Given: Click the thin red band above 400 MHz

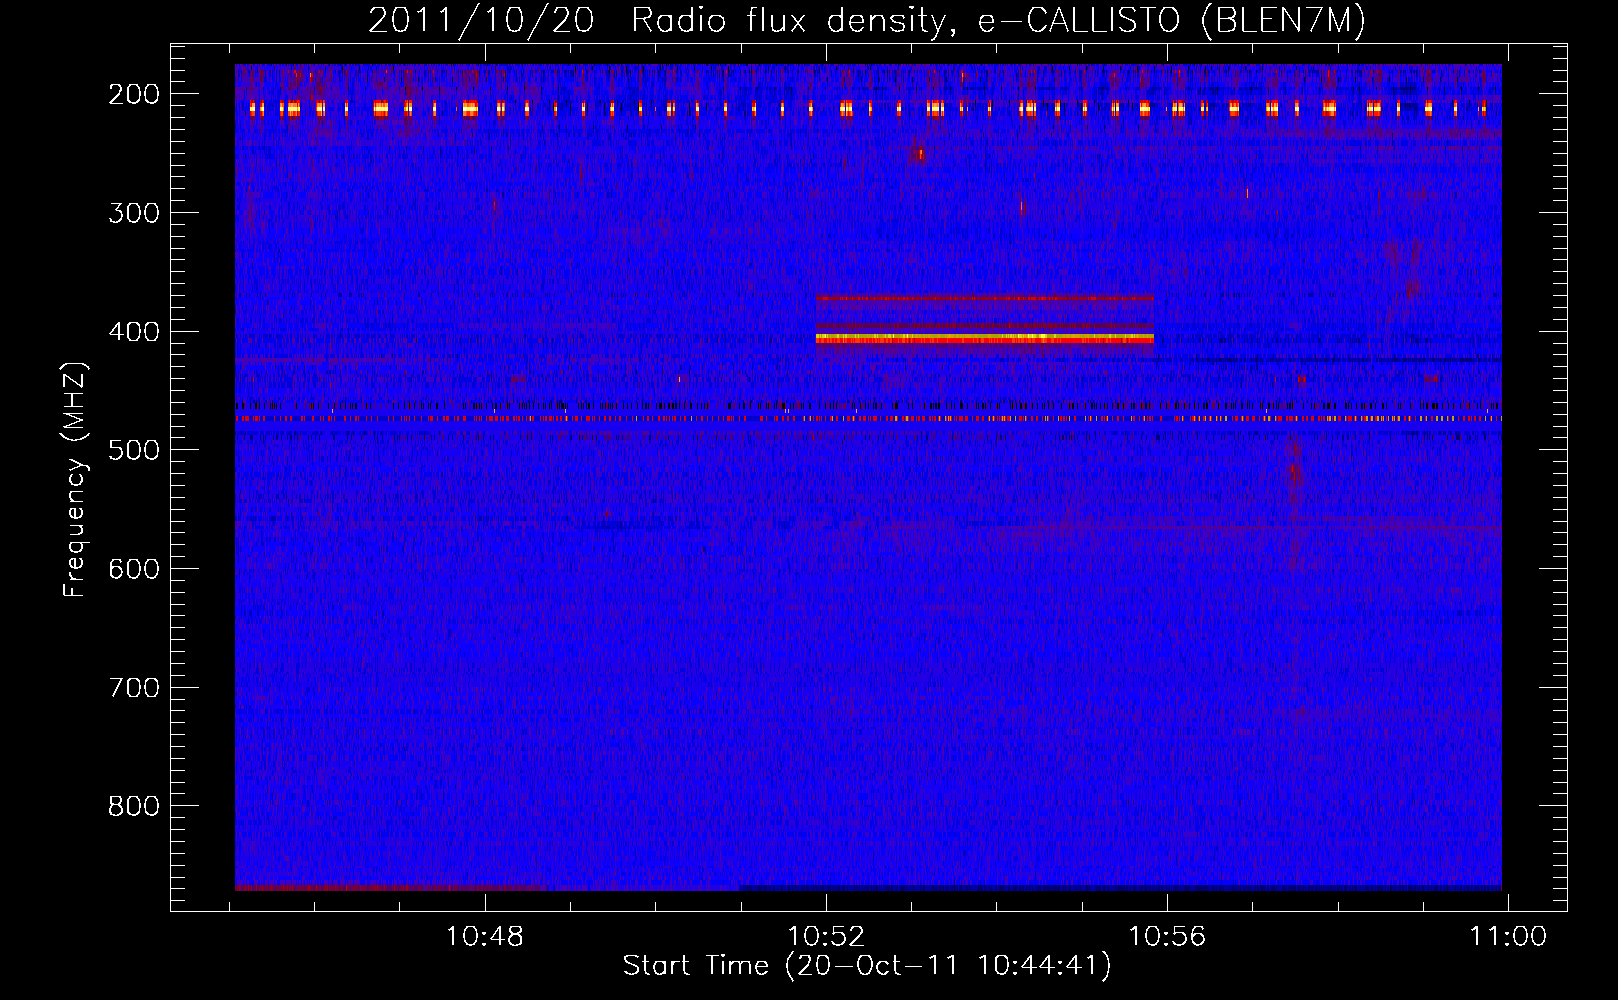Looking at the screenshot, I should coord(984,298).
